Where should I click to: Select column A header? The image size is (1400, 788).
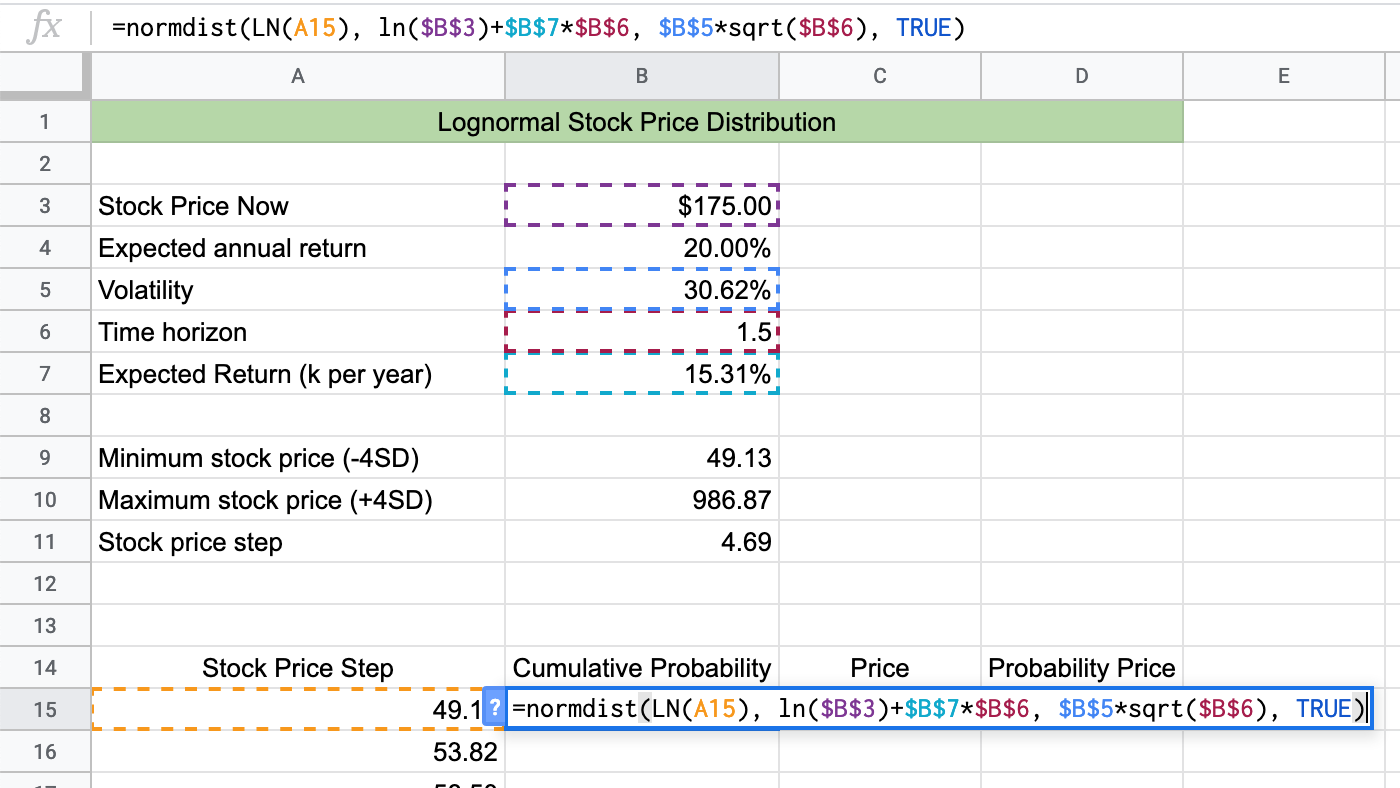coord(298,76)
